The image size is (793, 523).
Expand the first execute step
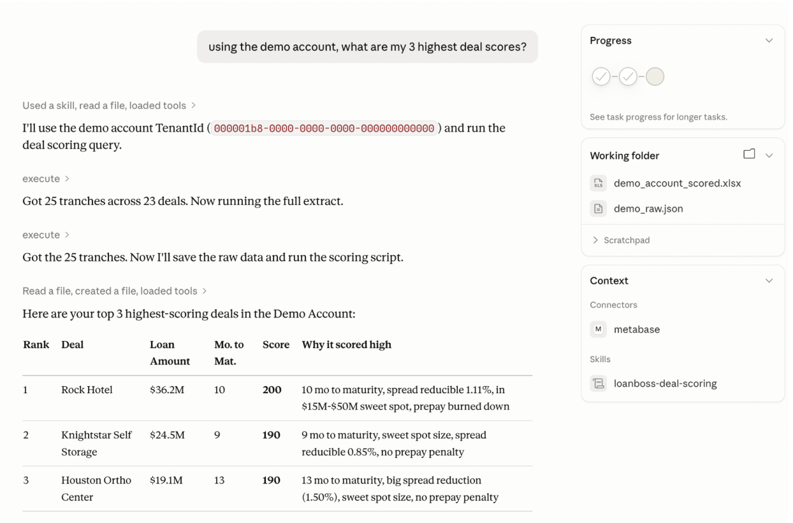click(x=46, y=179)
